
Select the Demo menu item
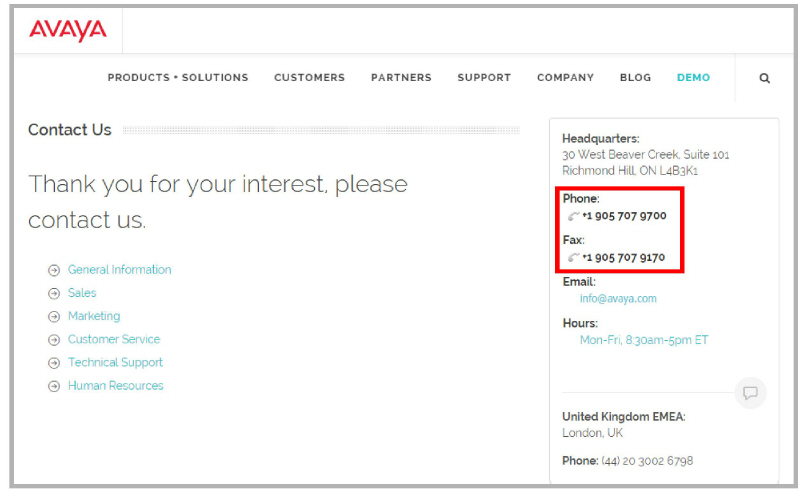[693, 78]
